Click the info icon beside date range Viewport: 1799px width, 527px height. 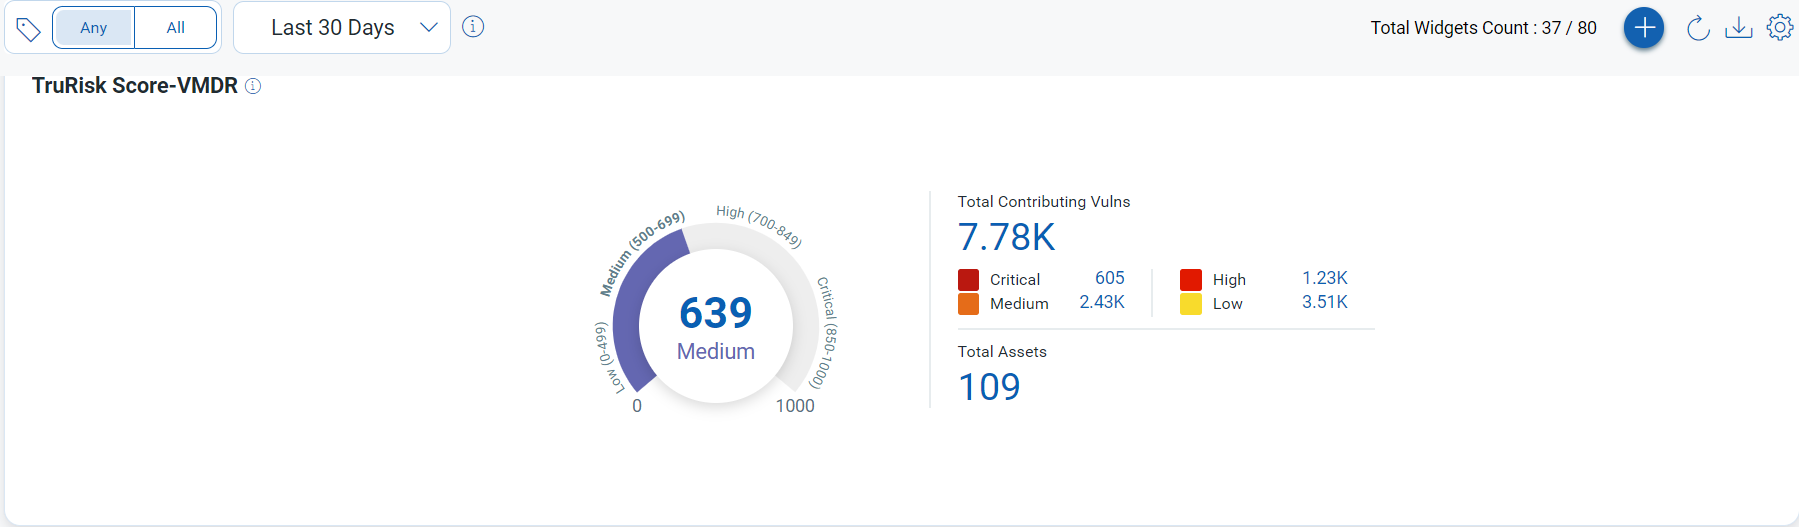tap(474, 27)
